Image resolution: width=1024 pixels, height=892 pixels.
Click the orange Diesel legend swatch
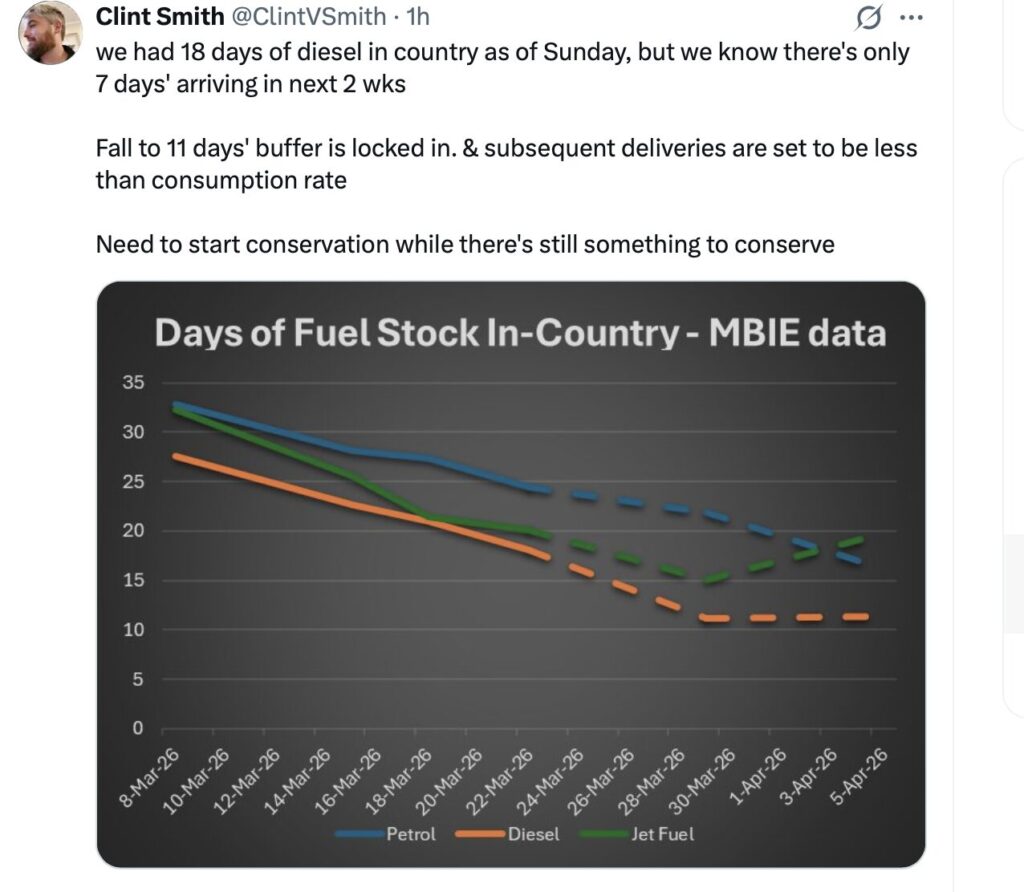click(480, 833)
